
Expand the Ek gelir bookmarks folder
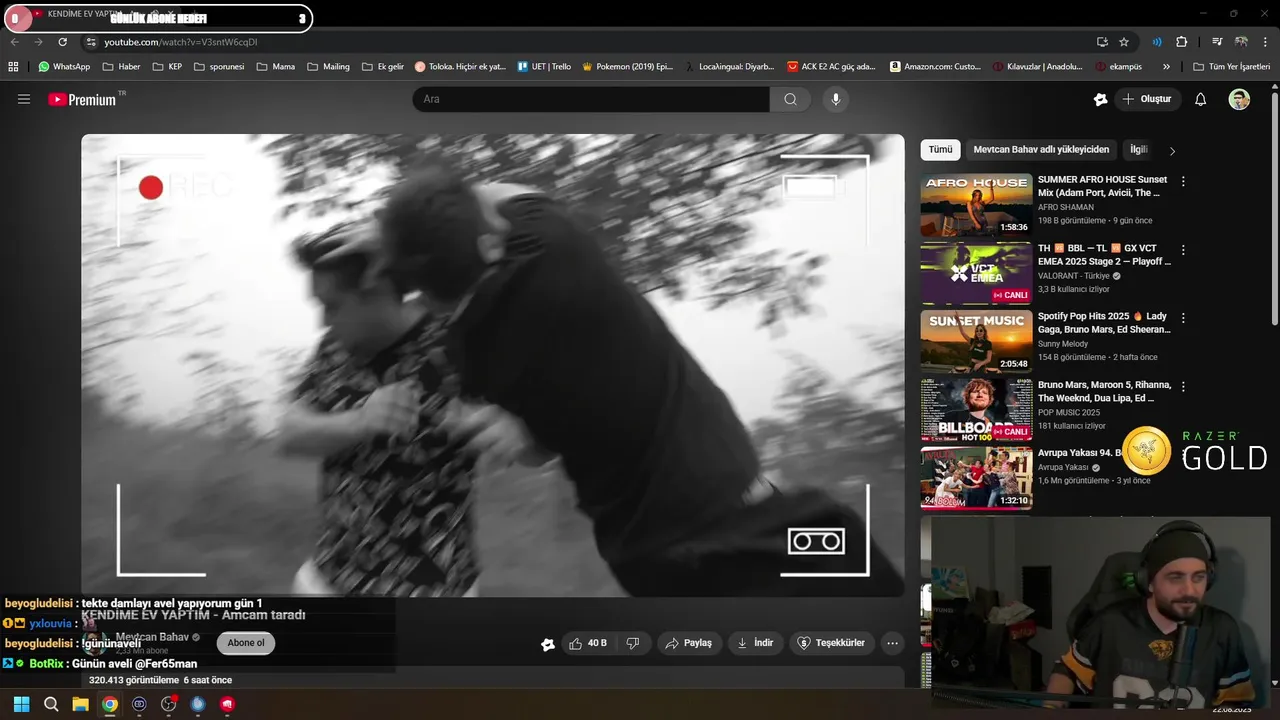(382, 67)
